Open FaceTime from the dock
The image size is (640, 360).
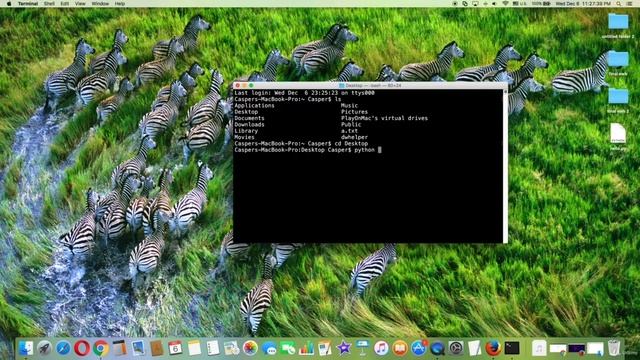[288, 348]
